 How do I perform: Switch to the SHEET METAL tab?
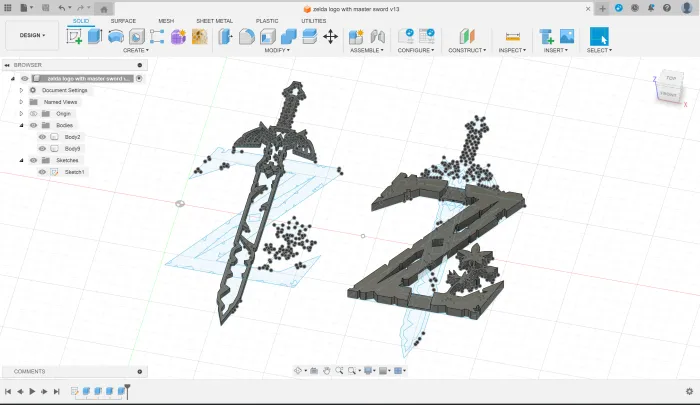point(214,21)
